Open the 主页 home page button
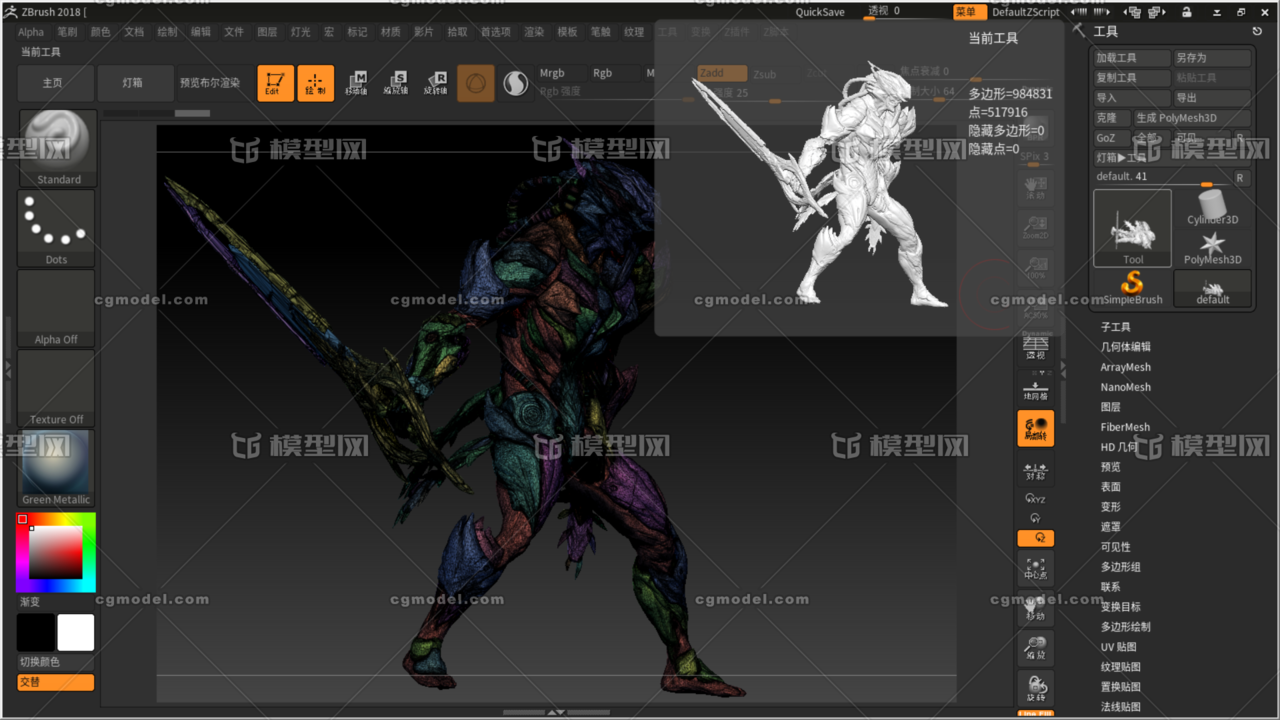The width and height of the screenshot is (1280, 720). tap(53, 83)
